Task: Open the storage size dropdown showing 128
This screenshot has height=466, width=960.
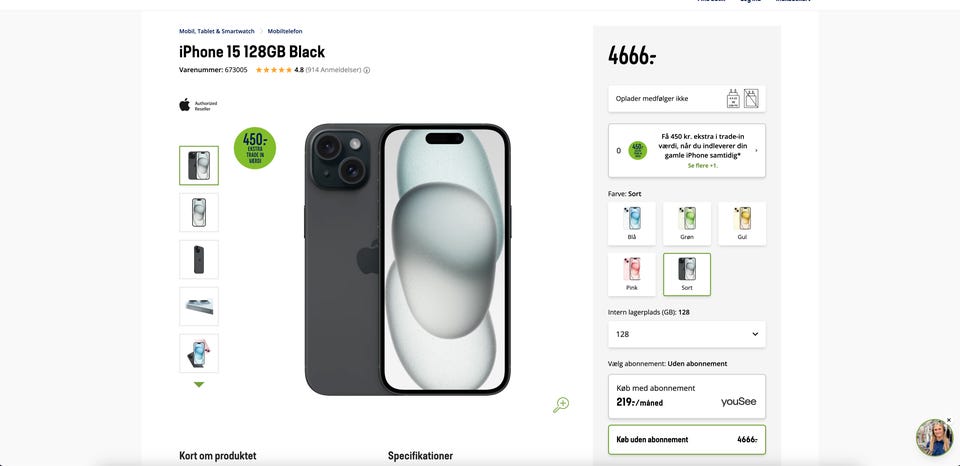Action: point(687,334)
